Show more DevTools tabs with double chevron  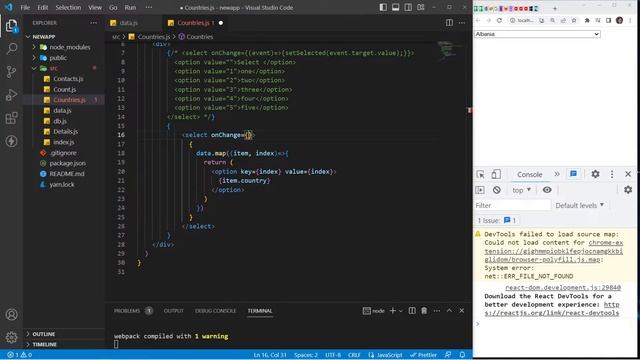[x=557, y=174]
